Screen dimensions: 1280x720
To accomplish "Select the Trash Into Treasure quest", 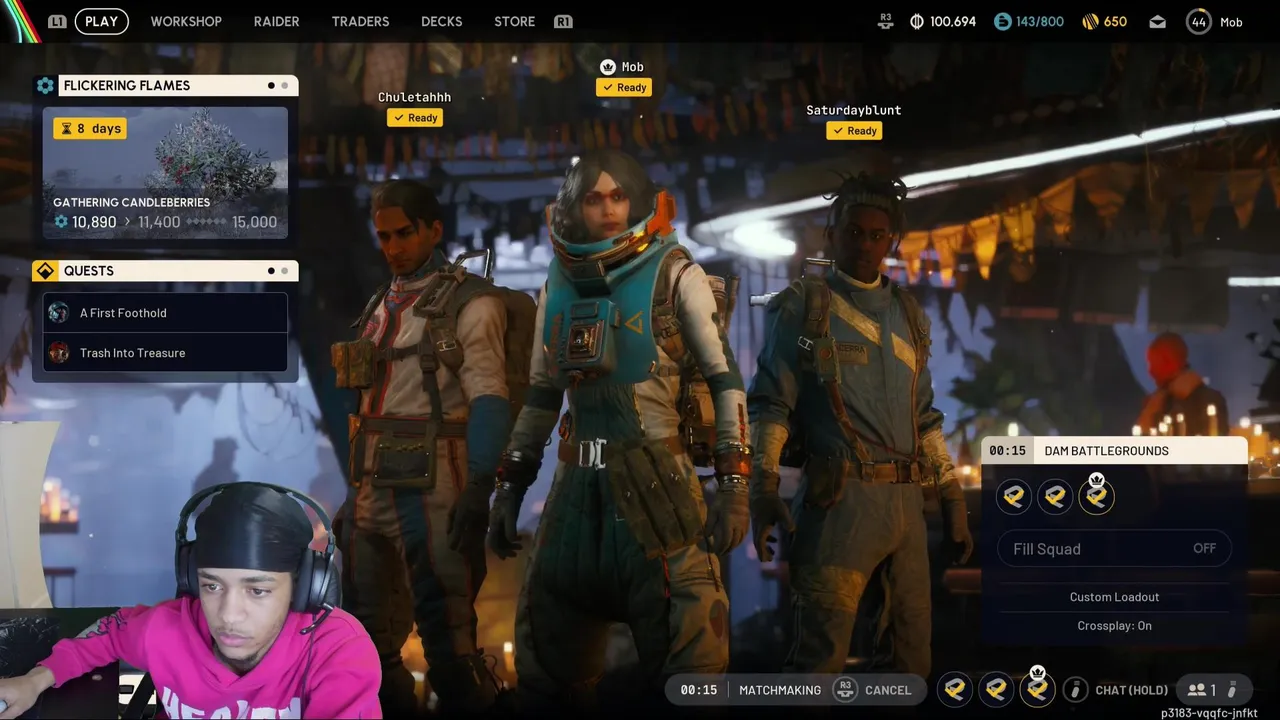I will point(165,353).
